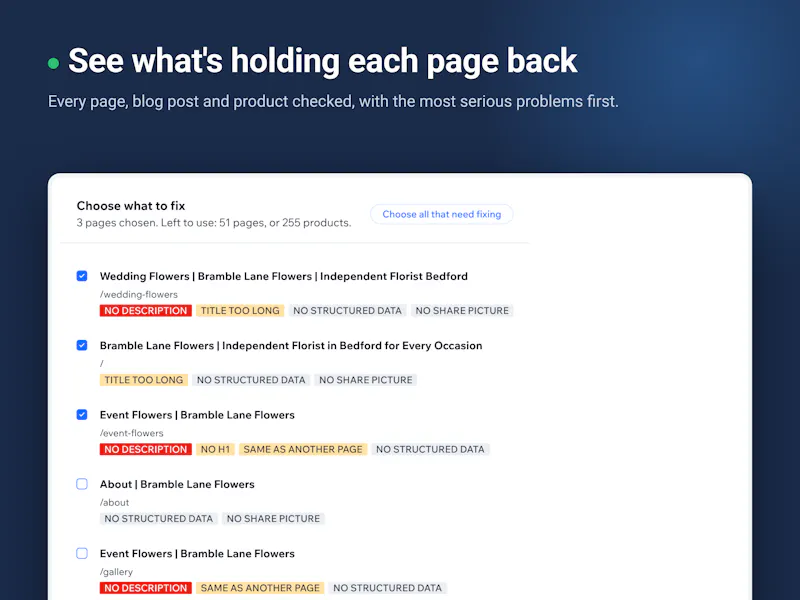
Task: Tick the About | Bramble Lane Flowers checkbox
Action: pyautogui.click(x=82, y=484)
